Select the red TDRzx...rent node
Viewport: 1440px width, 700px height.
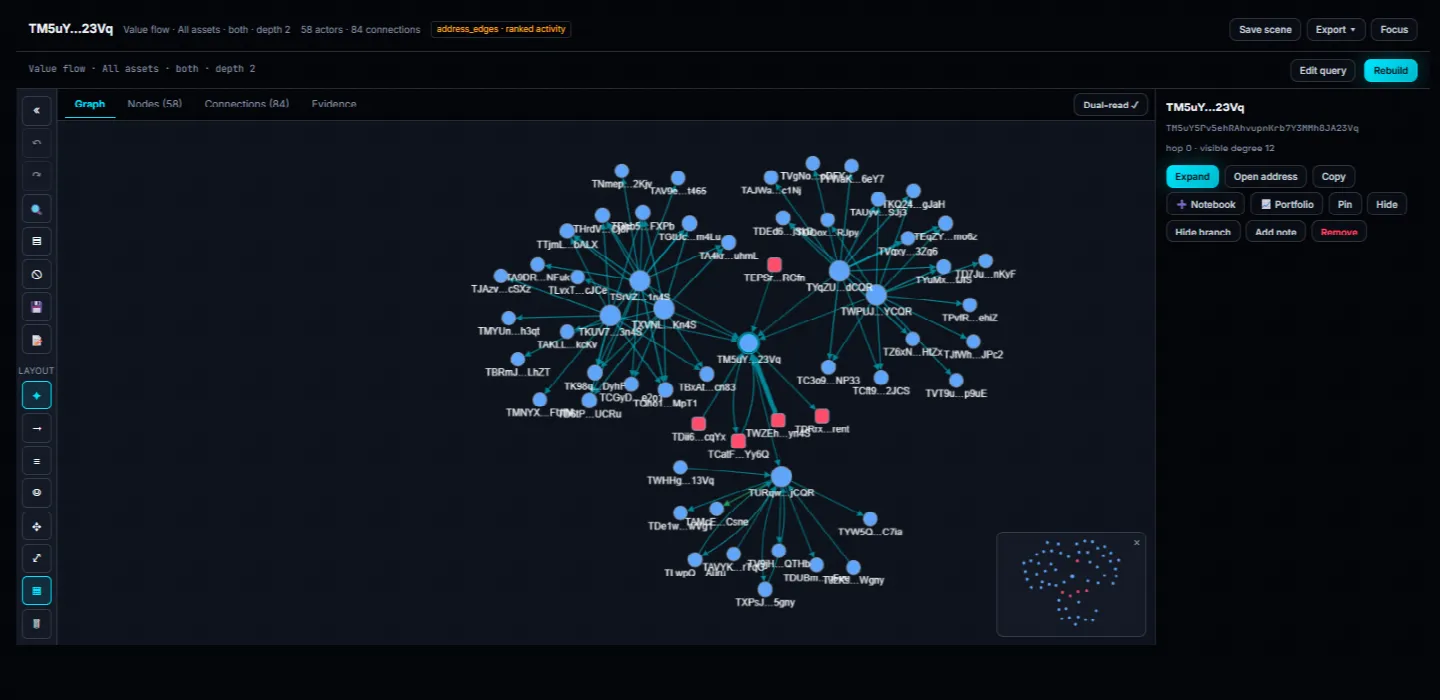[x=822, y=416]
